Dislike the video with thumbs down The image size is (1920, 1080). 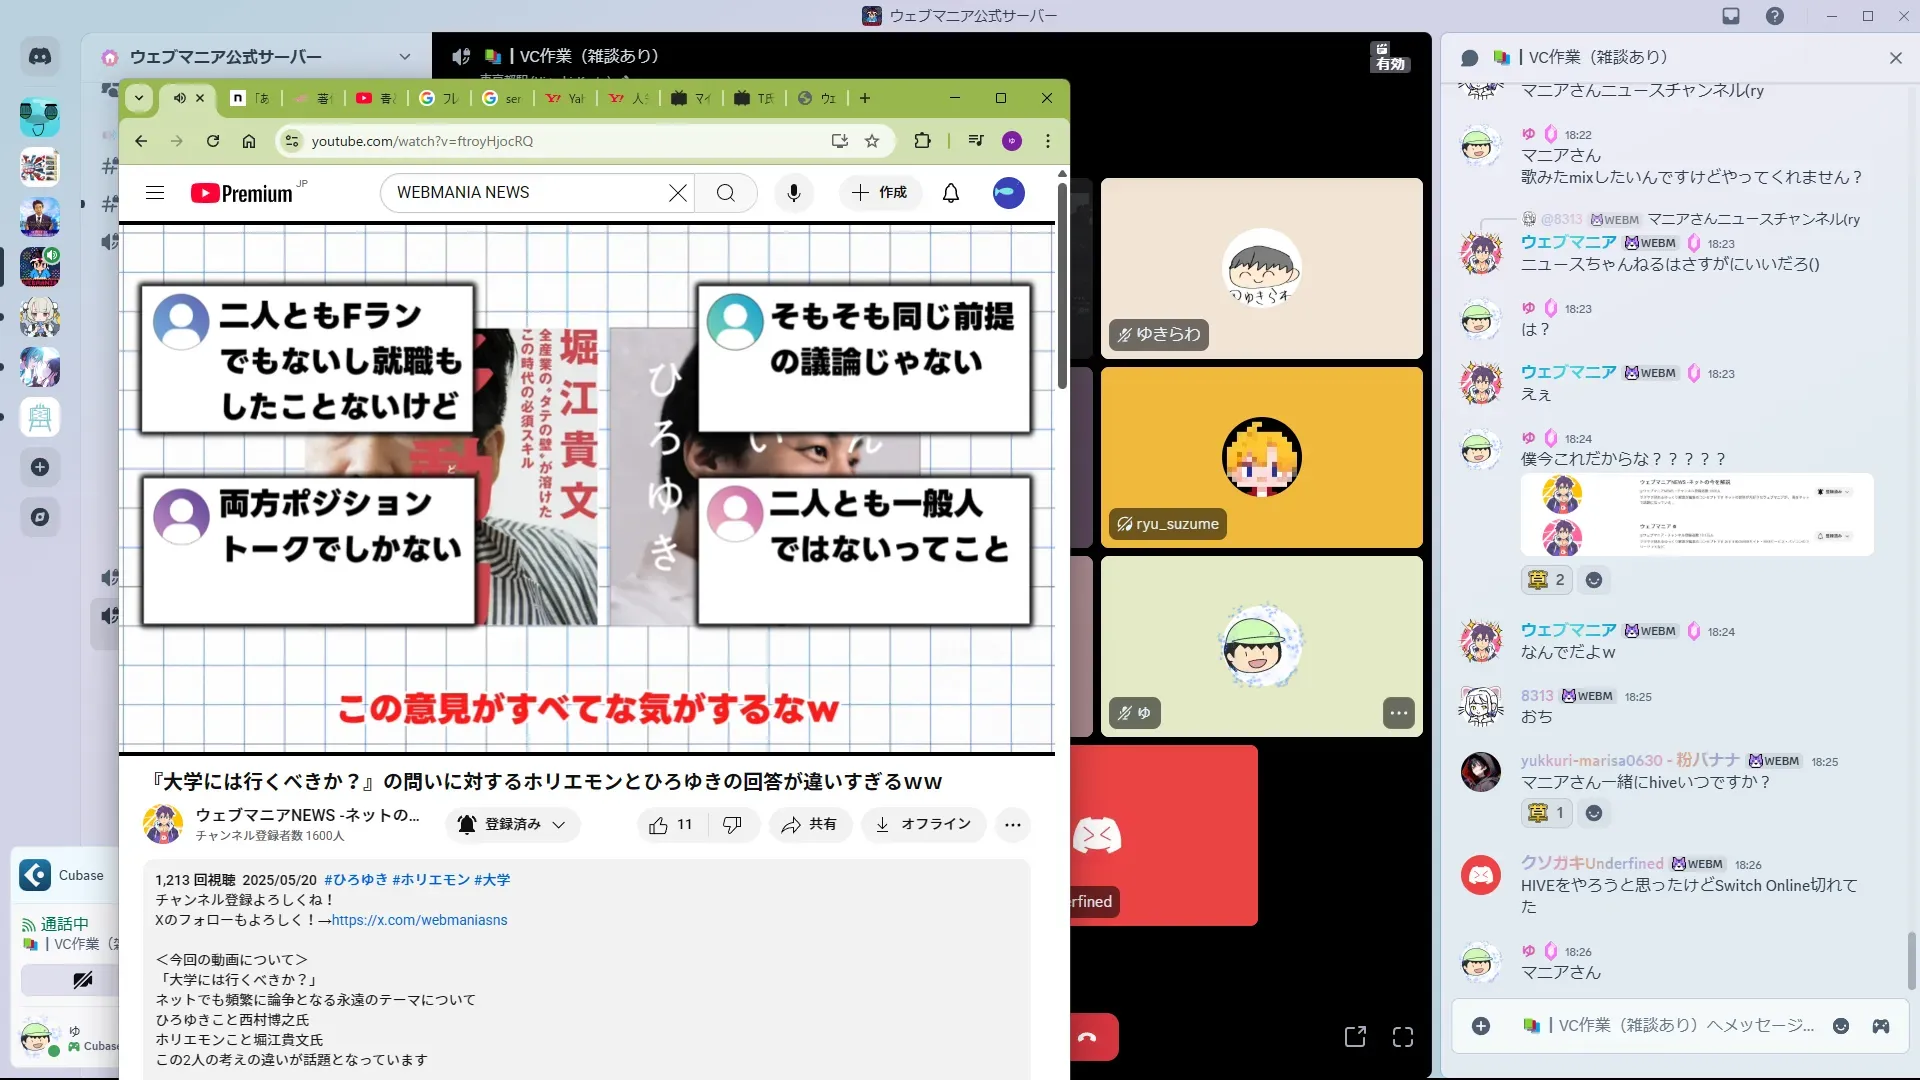(x=732, y=825)
